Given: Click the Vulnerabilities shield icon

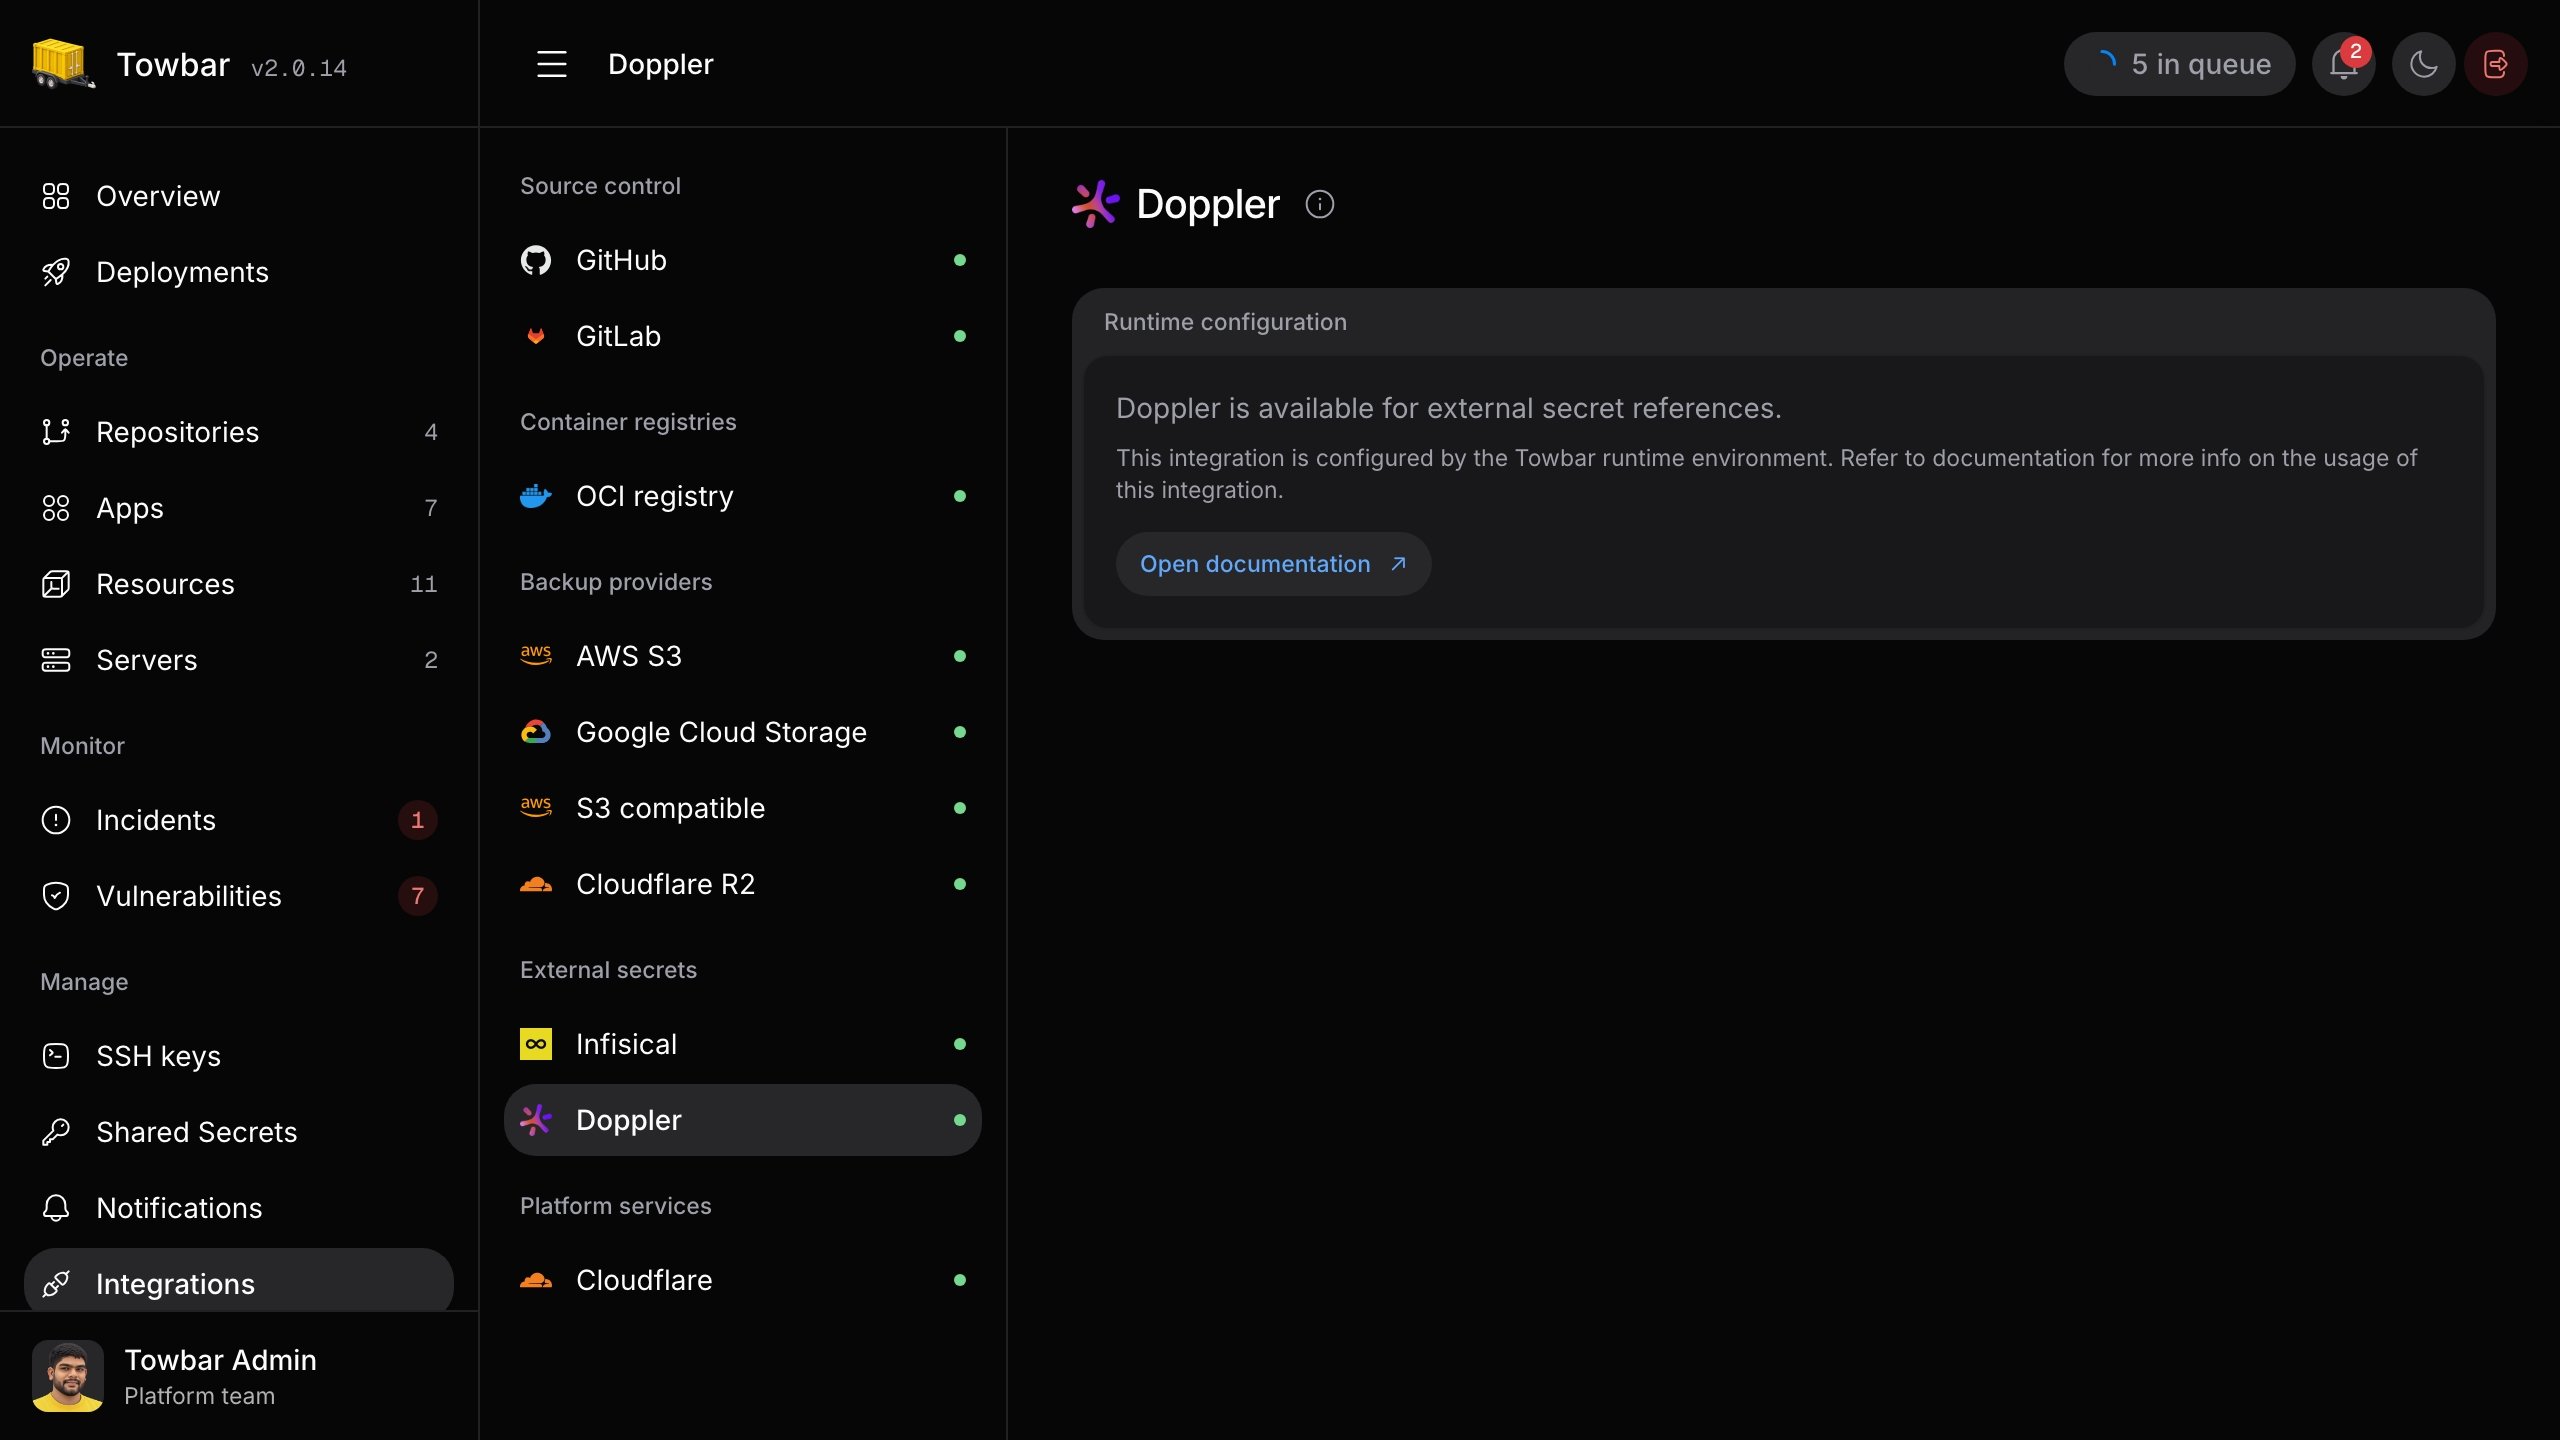Looking at the screenshot, I should pyautogui.click(x=56, y=896).
